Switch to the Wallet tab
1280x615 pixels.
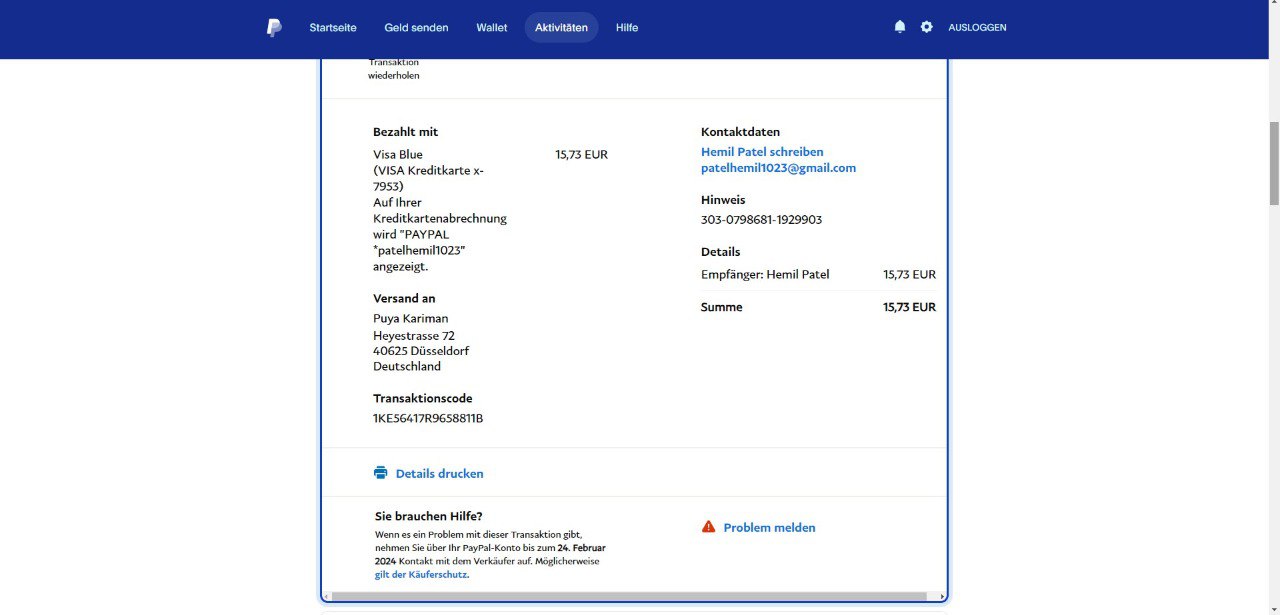[491, 28]
